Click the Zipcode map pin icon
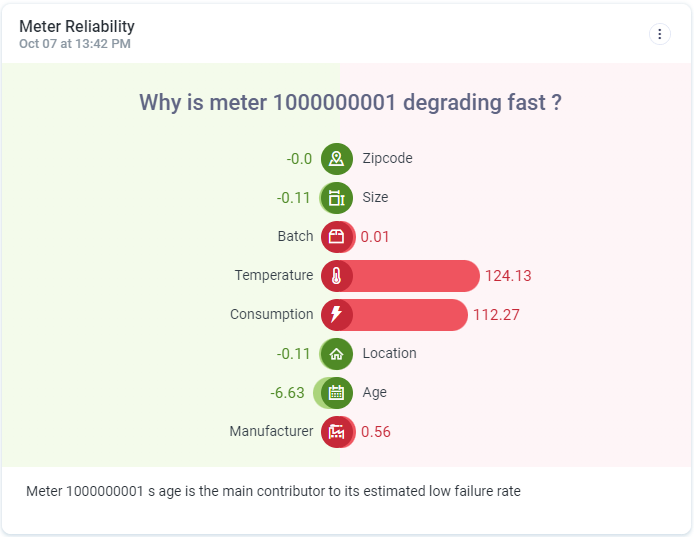Image resolution: width=694 pixels, height=537 pixels. point(337,159)
